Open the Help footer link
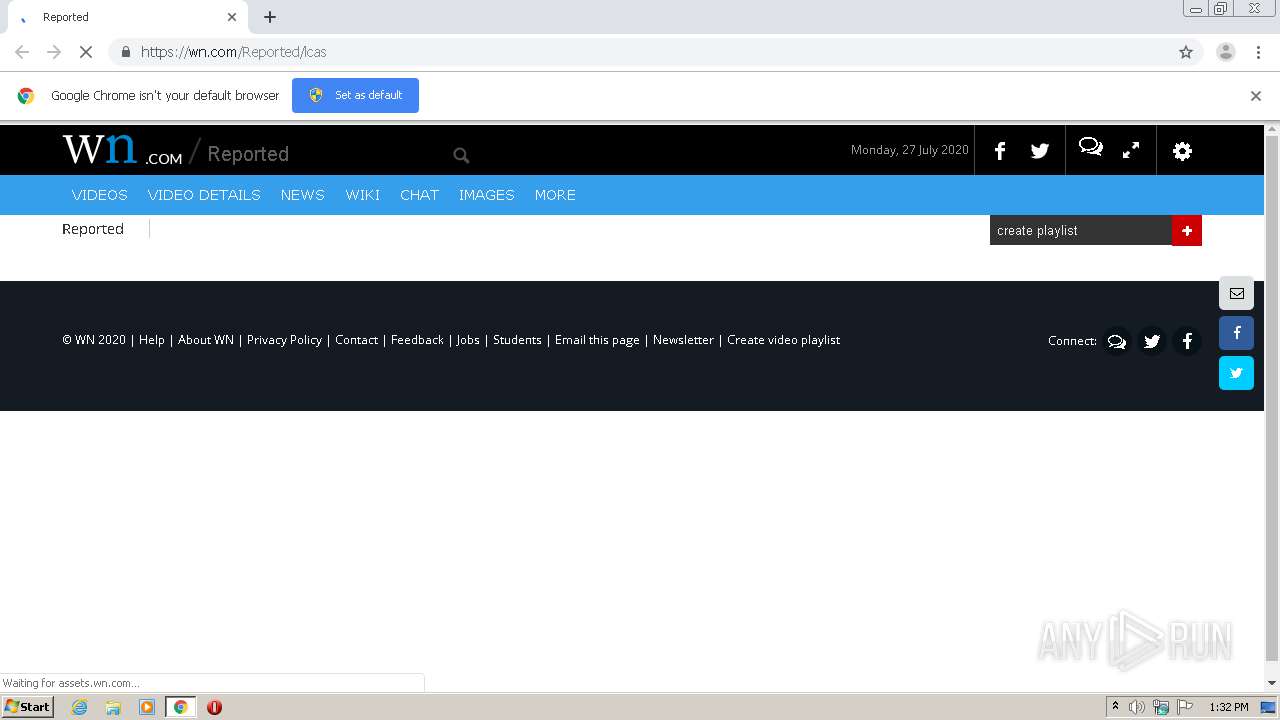Viewport: 1280px width, 720px height. click(x=152, y=340)
